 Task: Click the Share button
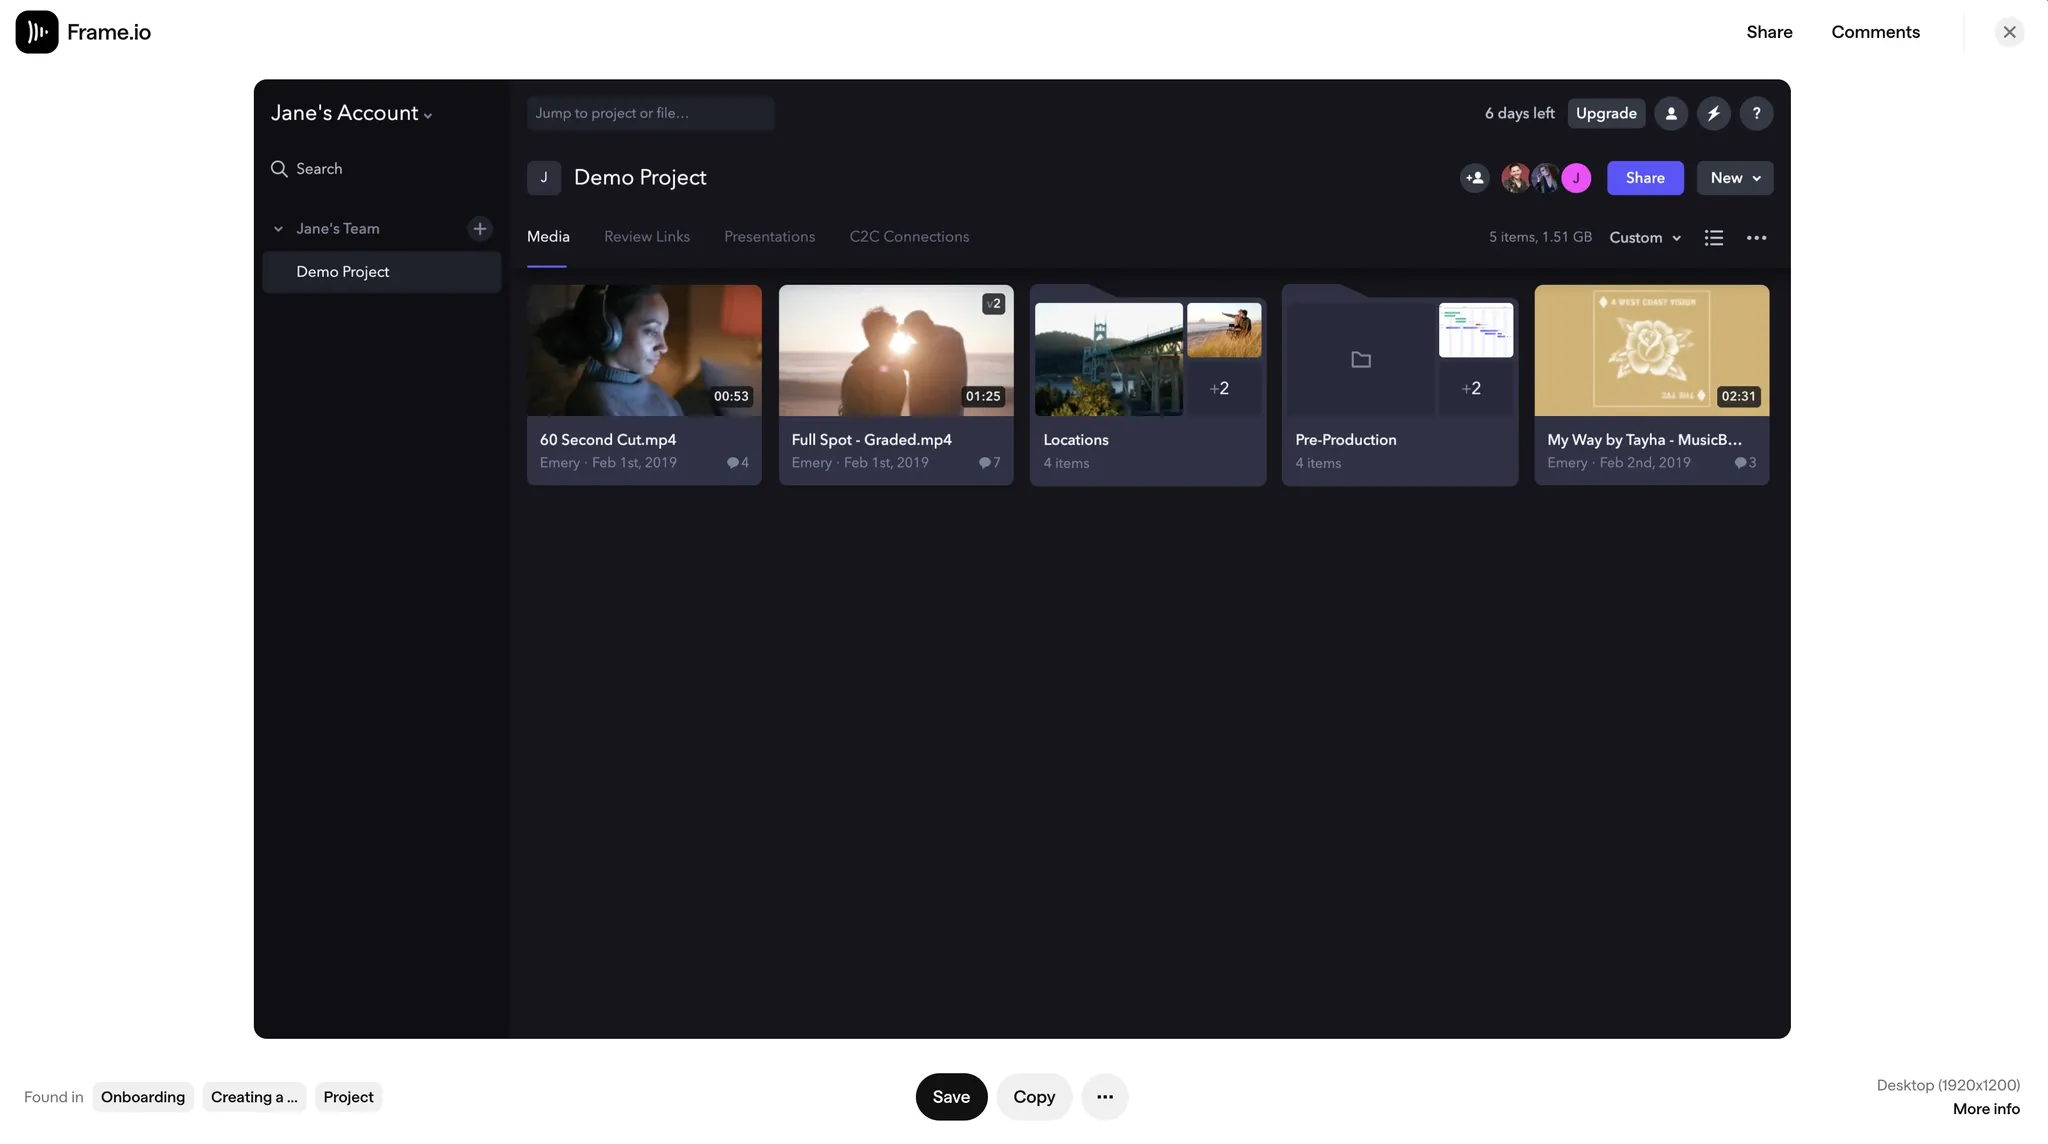pyautogui.click(x=1646, y=177)
